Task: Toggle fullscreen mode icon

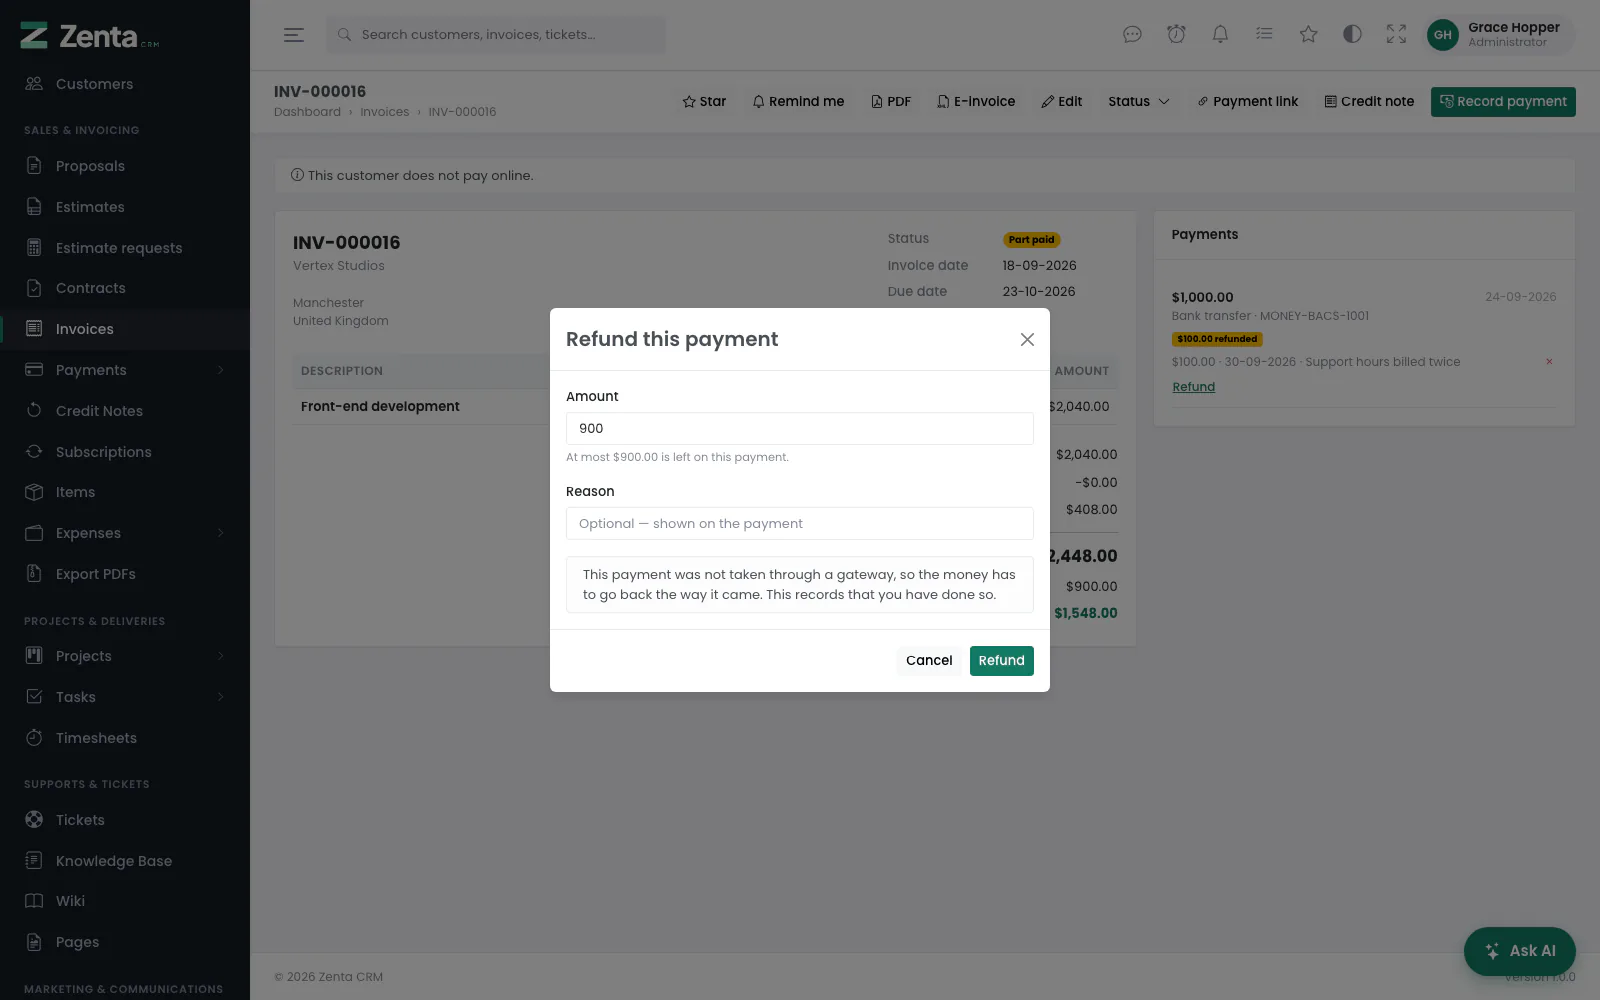Action: click(1396, 35)
